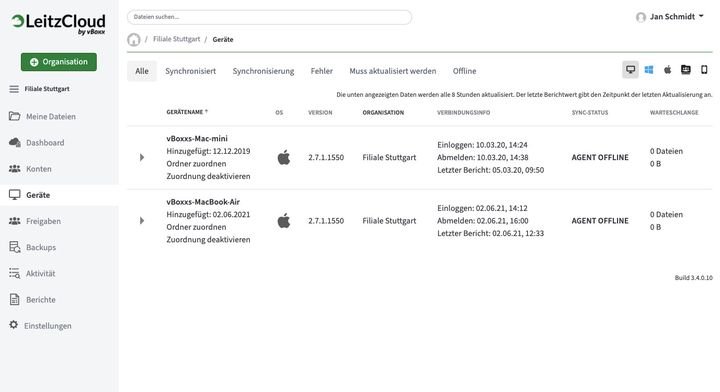Click the user avatar icon

[x=641, y=17]
